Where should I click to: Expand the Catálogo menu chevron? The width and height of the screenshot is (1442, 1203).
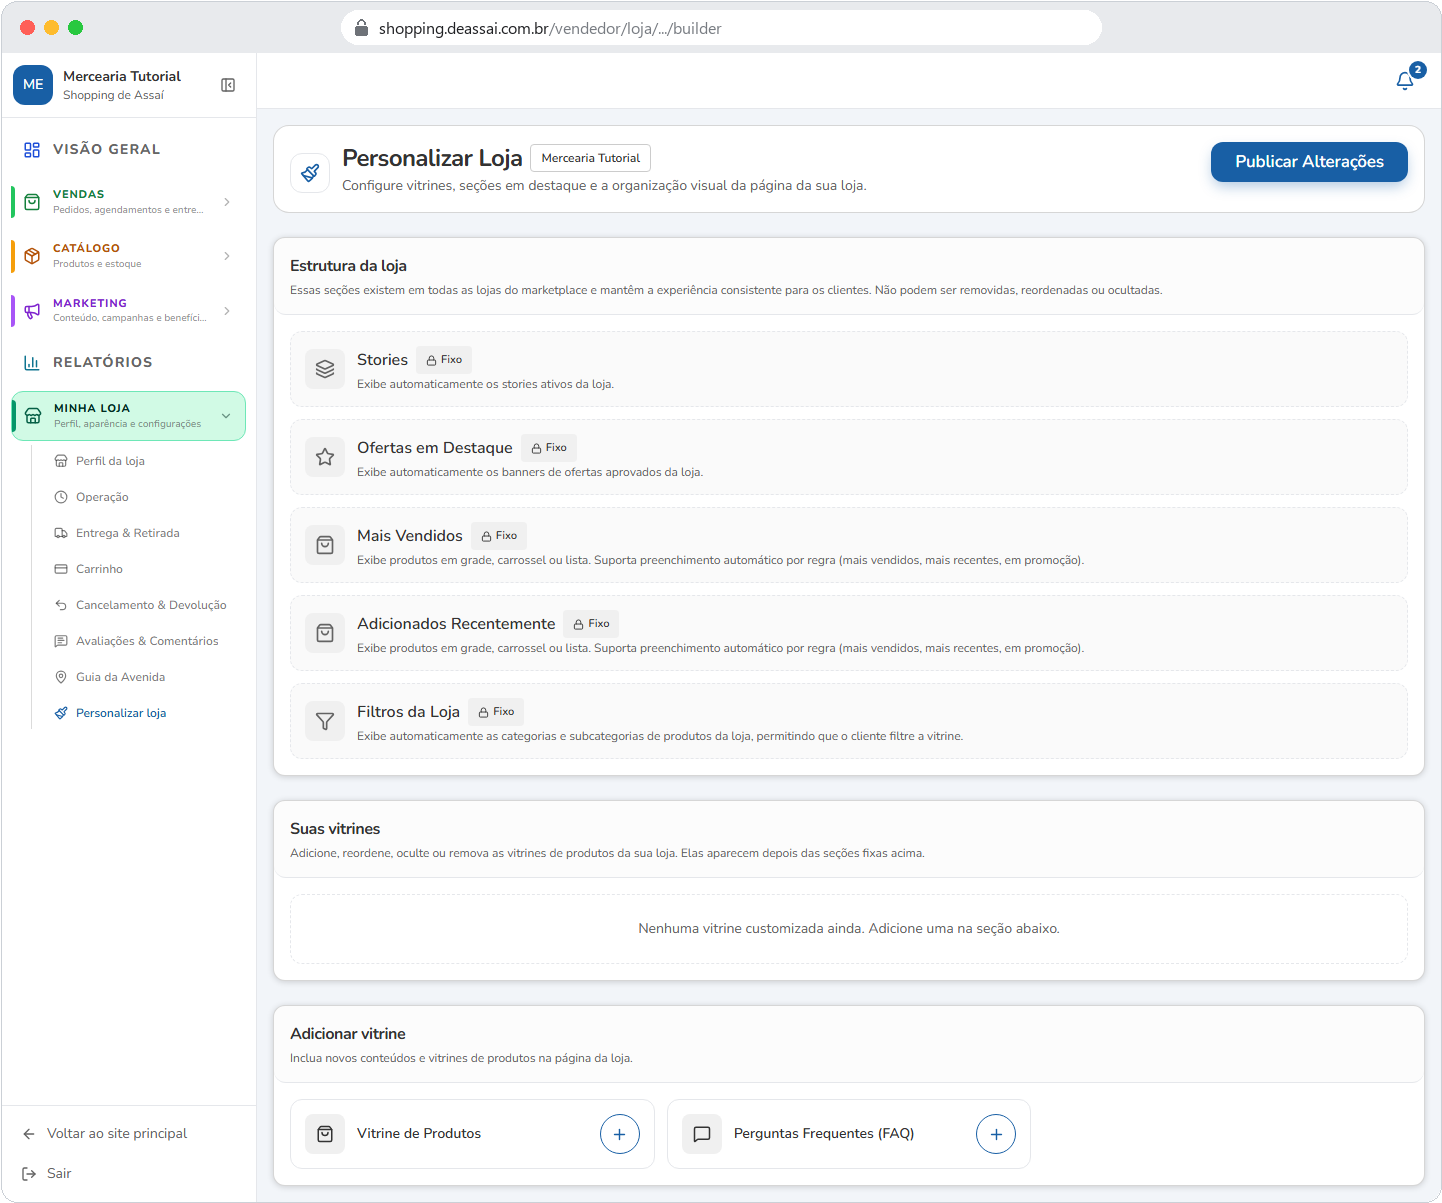[227, 256]
